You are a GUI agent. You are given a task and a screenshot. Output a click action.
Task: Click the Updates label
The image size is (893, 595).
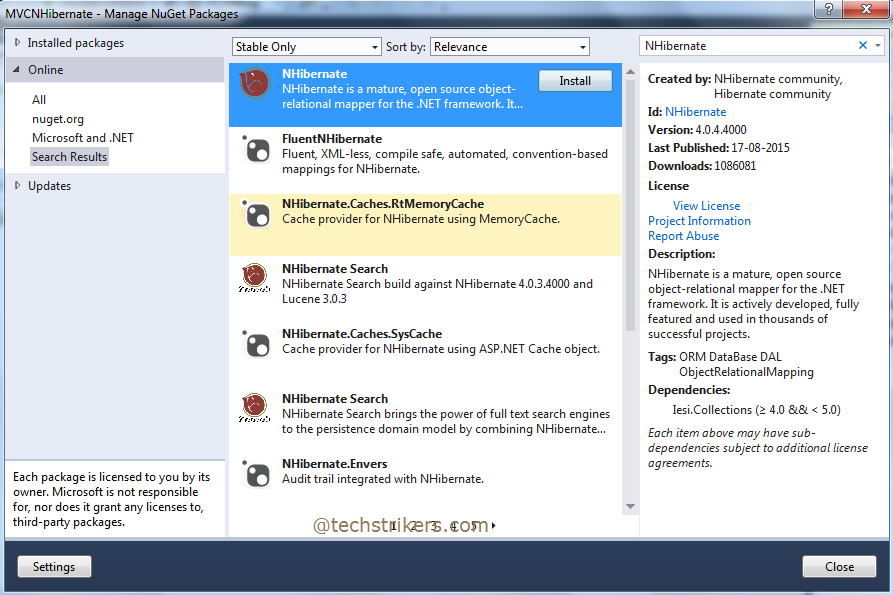point(50,186)
